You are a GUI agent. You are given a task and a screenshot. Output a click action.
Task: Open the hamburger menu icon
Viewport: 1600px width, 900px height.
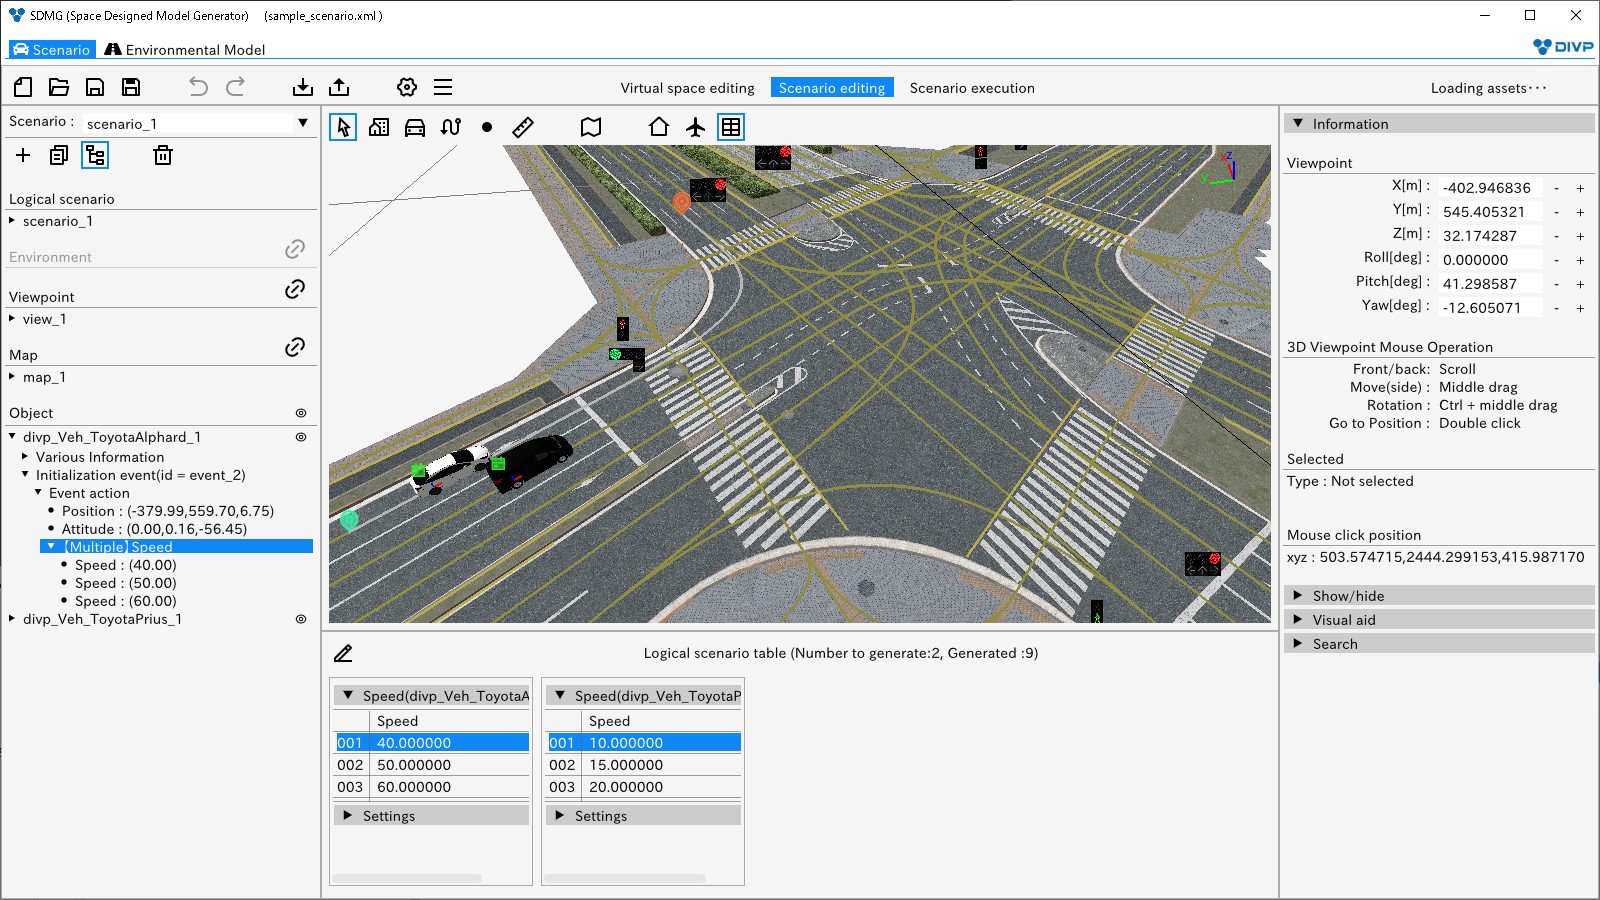[x=443, y=87]
